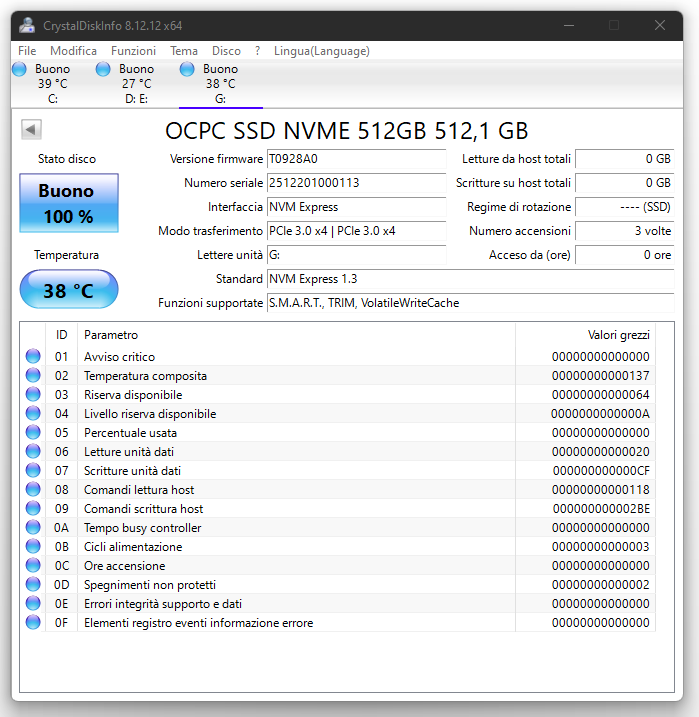The image size is (699, 717).
Task: Click the Funzioni supportate field
Action: tap(471, 303)
